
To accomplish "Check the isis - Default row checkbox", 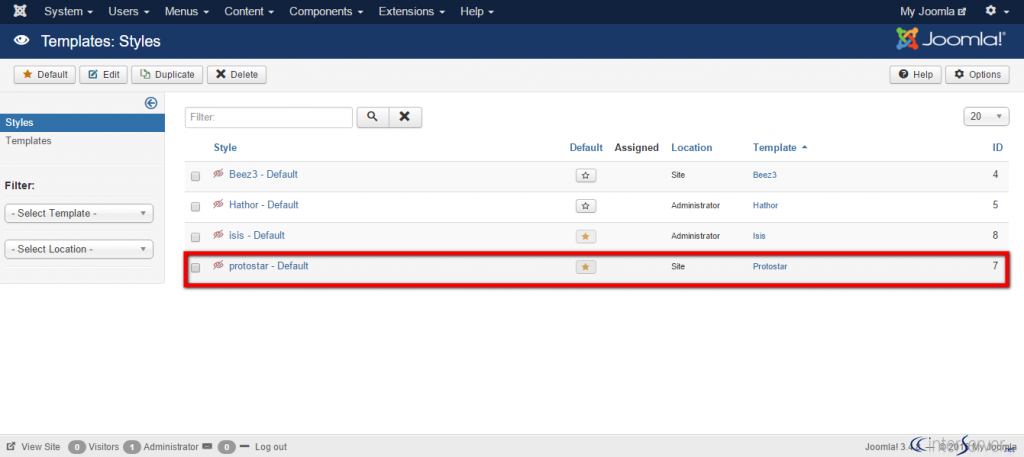I will [195, 237].
